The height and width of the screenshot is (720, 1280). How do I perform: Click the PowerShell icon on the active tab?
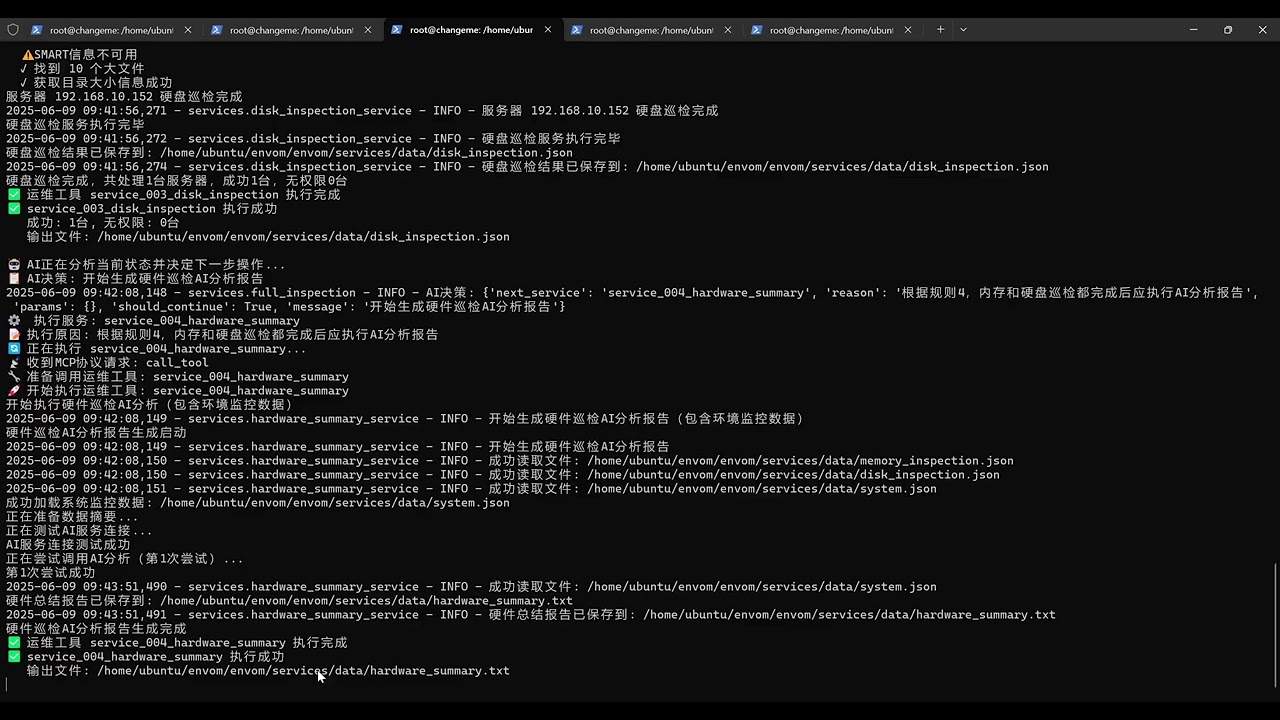point(397,30)
